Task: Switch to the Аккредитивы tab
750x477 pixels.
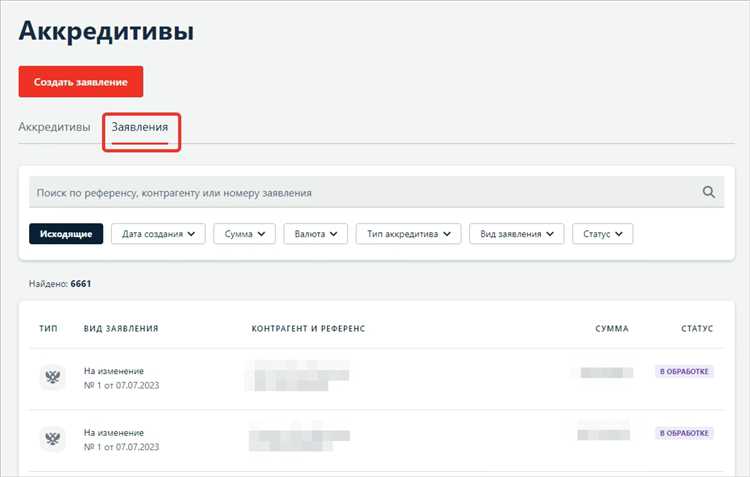Action: [55, 127]
